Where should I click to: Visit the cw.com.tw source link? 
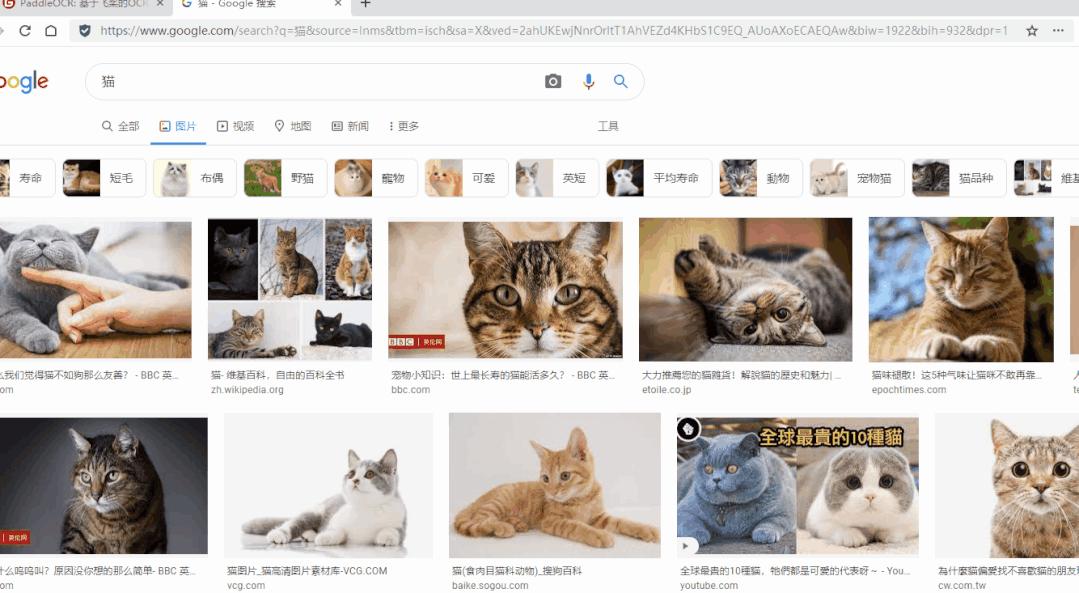pyautogui.click(x=961, y=586)
